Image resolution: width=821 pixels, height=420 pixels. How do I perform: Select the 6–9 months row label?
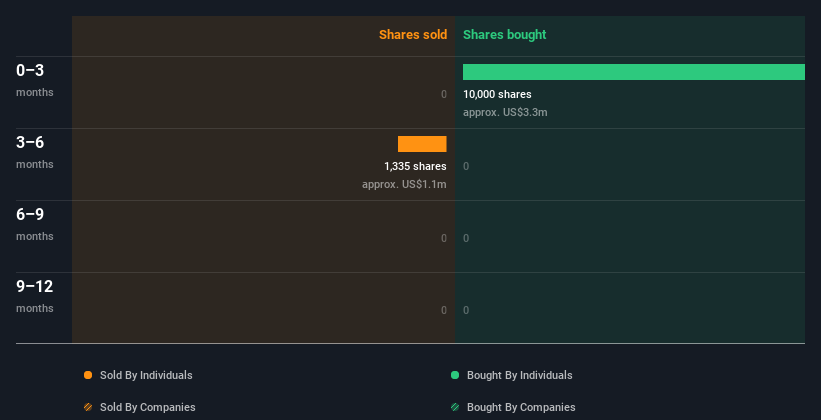(x=35, y=224)
